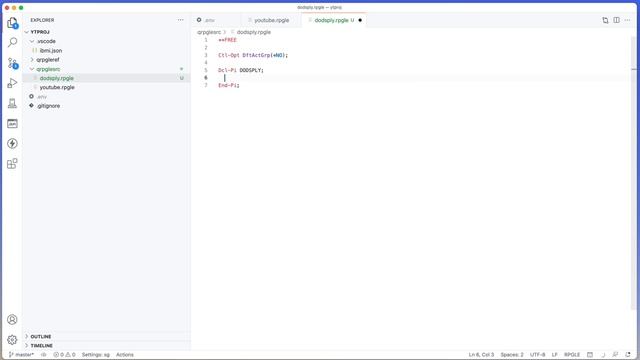
Task: Open the Manage gear menu
Action: coord(12,340)
